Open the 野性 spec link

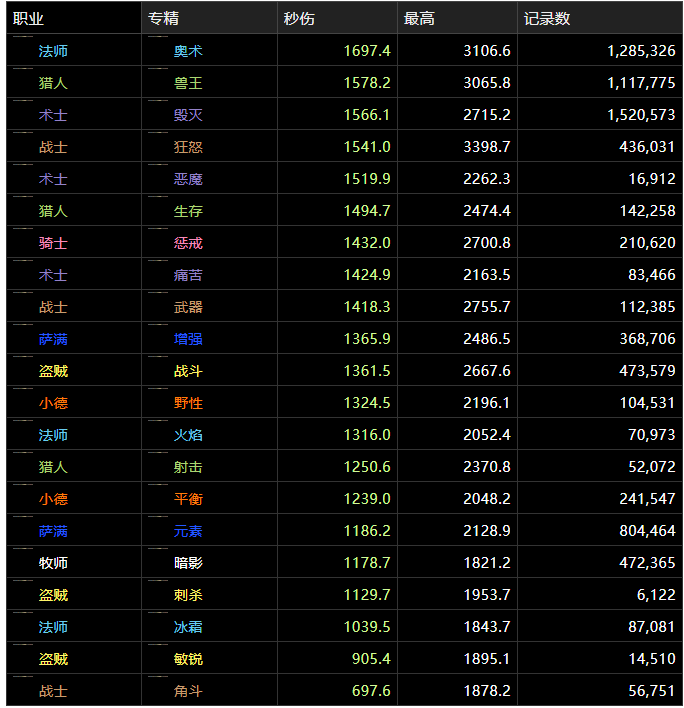[188, 403]
